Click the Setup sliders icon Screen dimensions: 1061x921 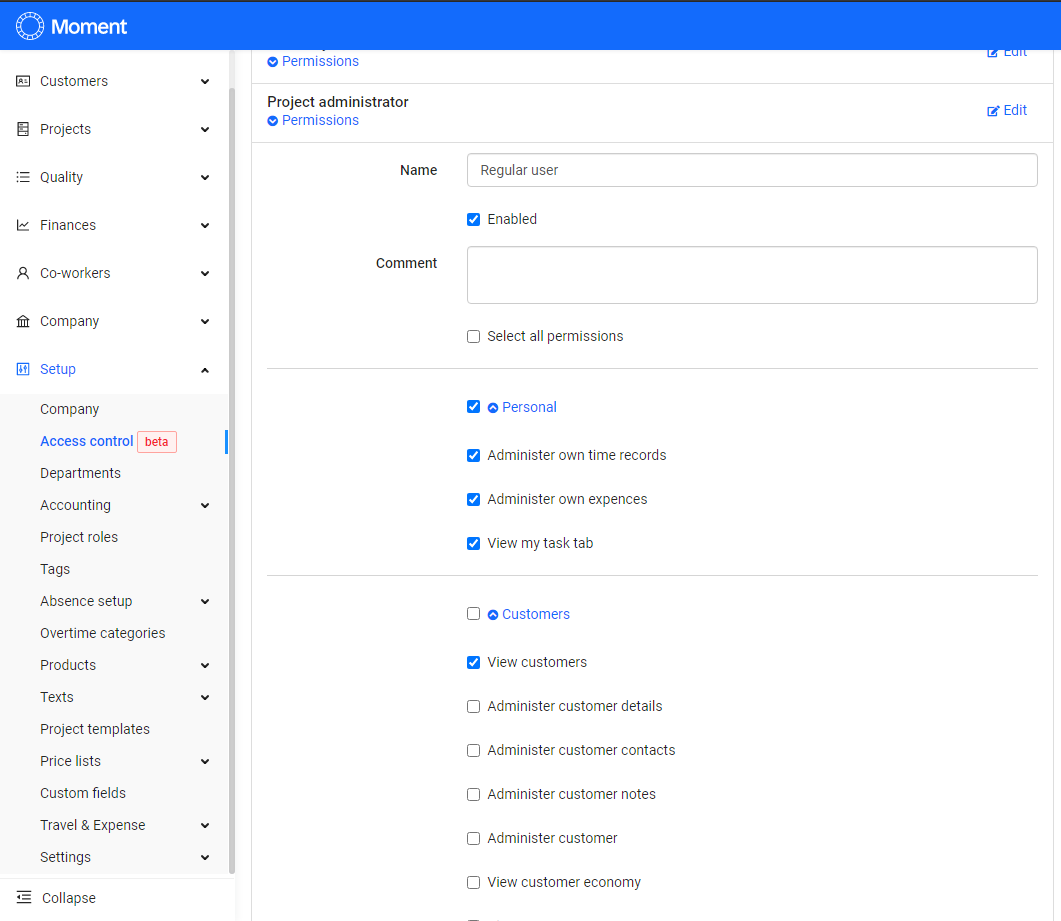[x=23, y=369]
